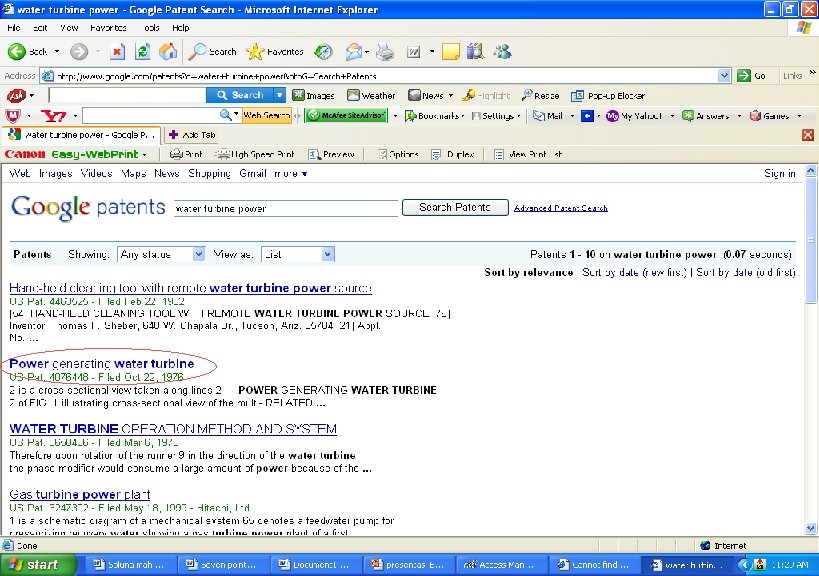Viewport: 819px width, 576px height.
Task: Expand the address bar dropdown arrow
Action: [x=723, y=76]
